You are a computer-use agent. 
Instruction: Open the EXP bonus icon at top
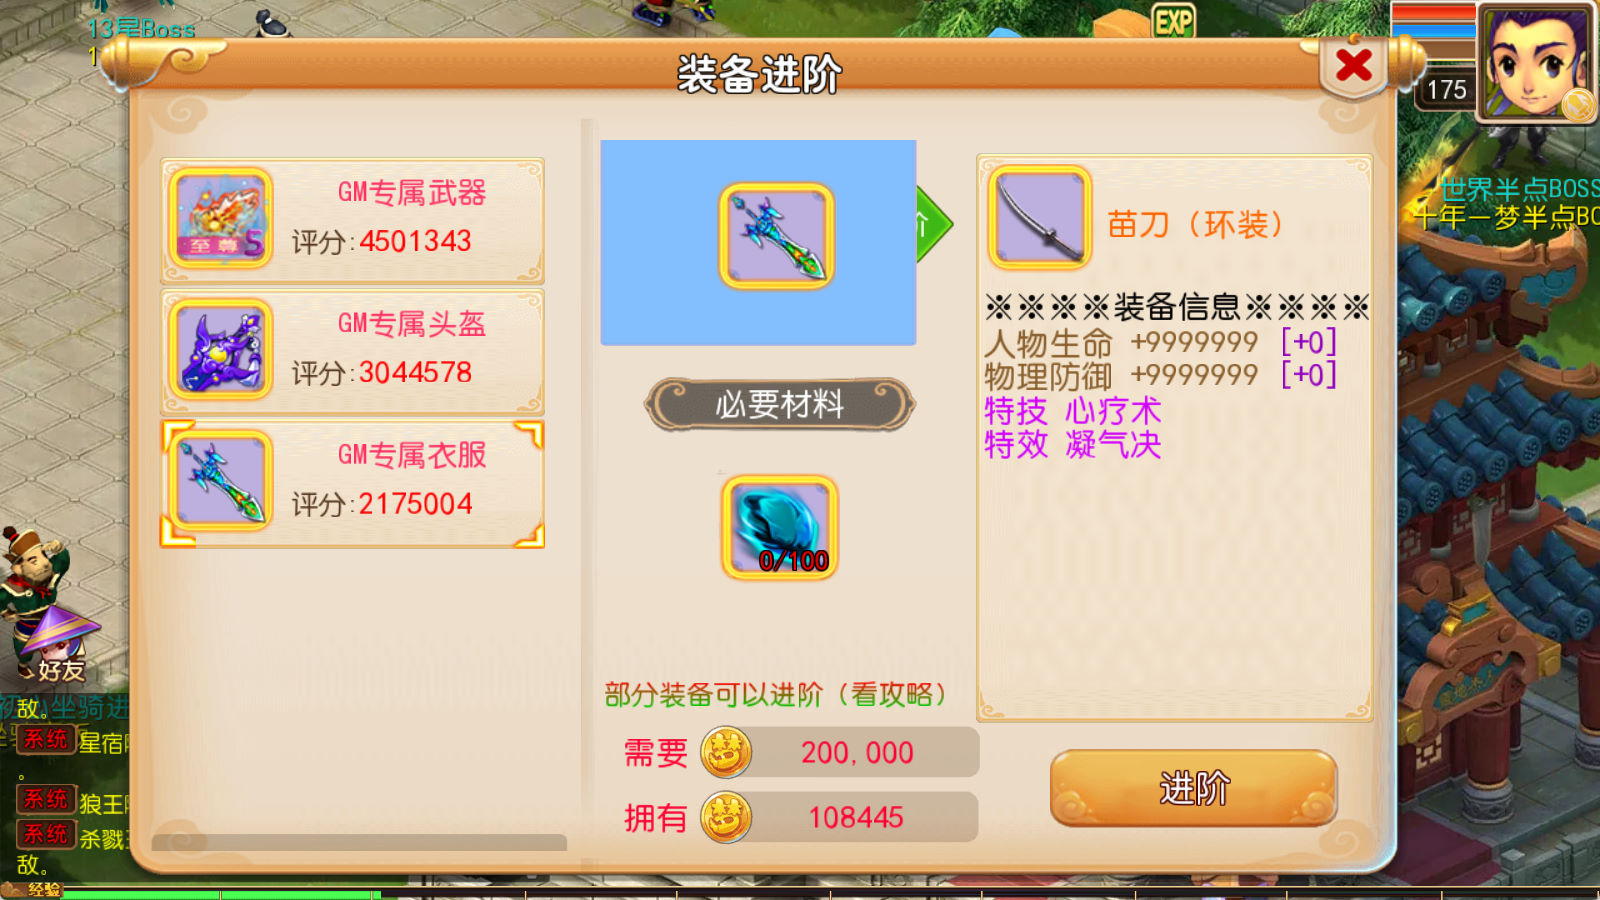click(1173, 20)
